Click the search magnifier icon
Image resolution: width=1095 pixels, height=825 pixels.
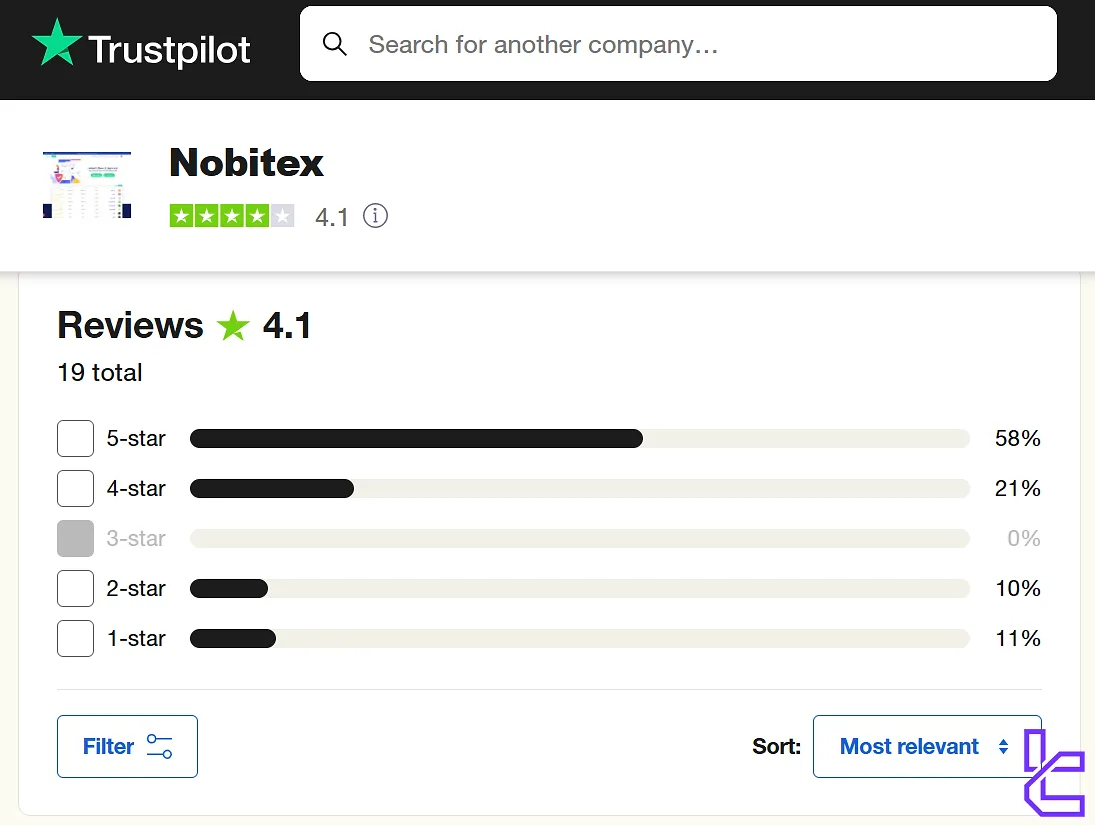click(x=335, y=44)
